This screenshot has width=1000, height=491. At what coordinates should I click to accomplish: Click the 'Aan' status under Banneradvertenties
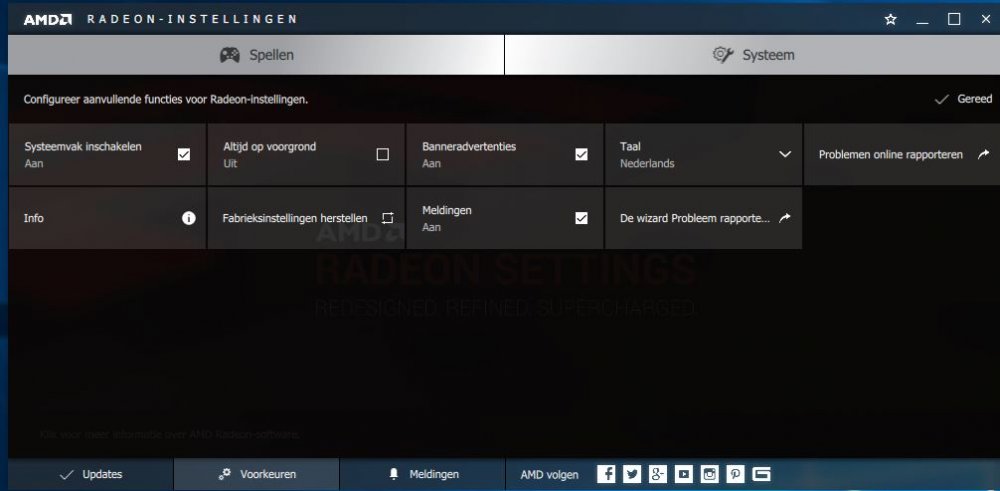431,163
